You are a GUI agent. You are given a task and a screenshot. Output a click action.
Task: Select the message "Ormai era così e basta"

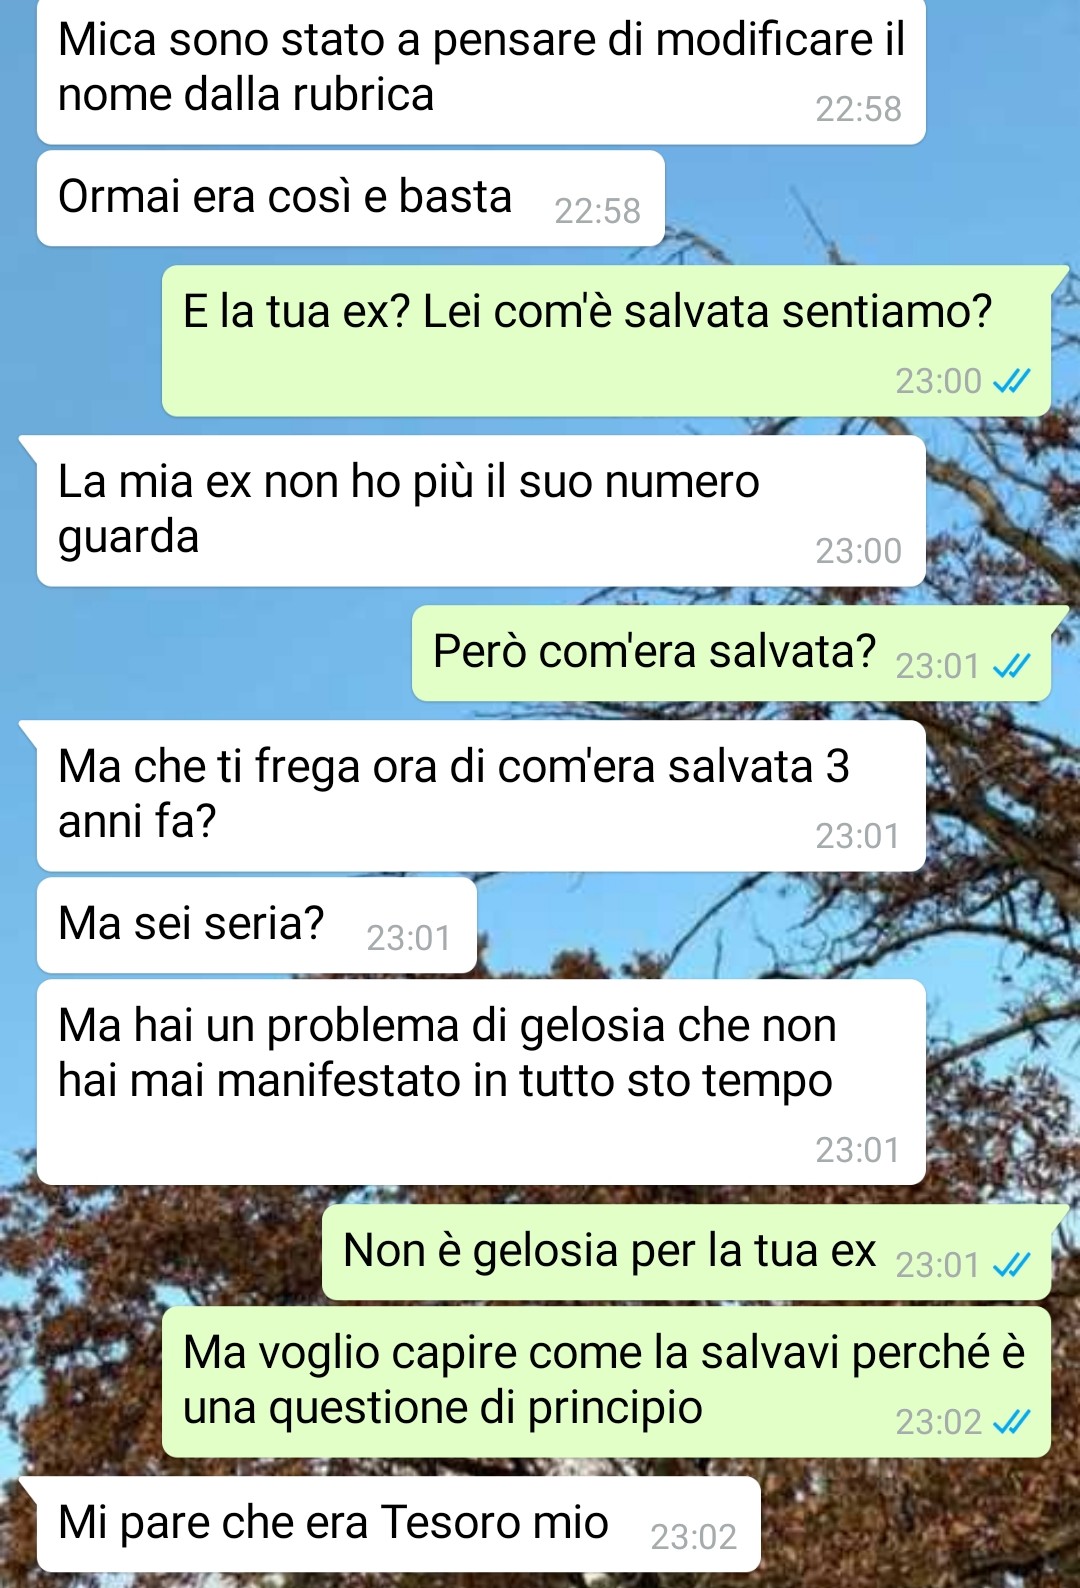click(x=351, y=198)
